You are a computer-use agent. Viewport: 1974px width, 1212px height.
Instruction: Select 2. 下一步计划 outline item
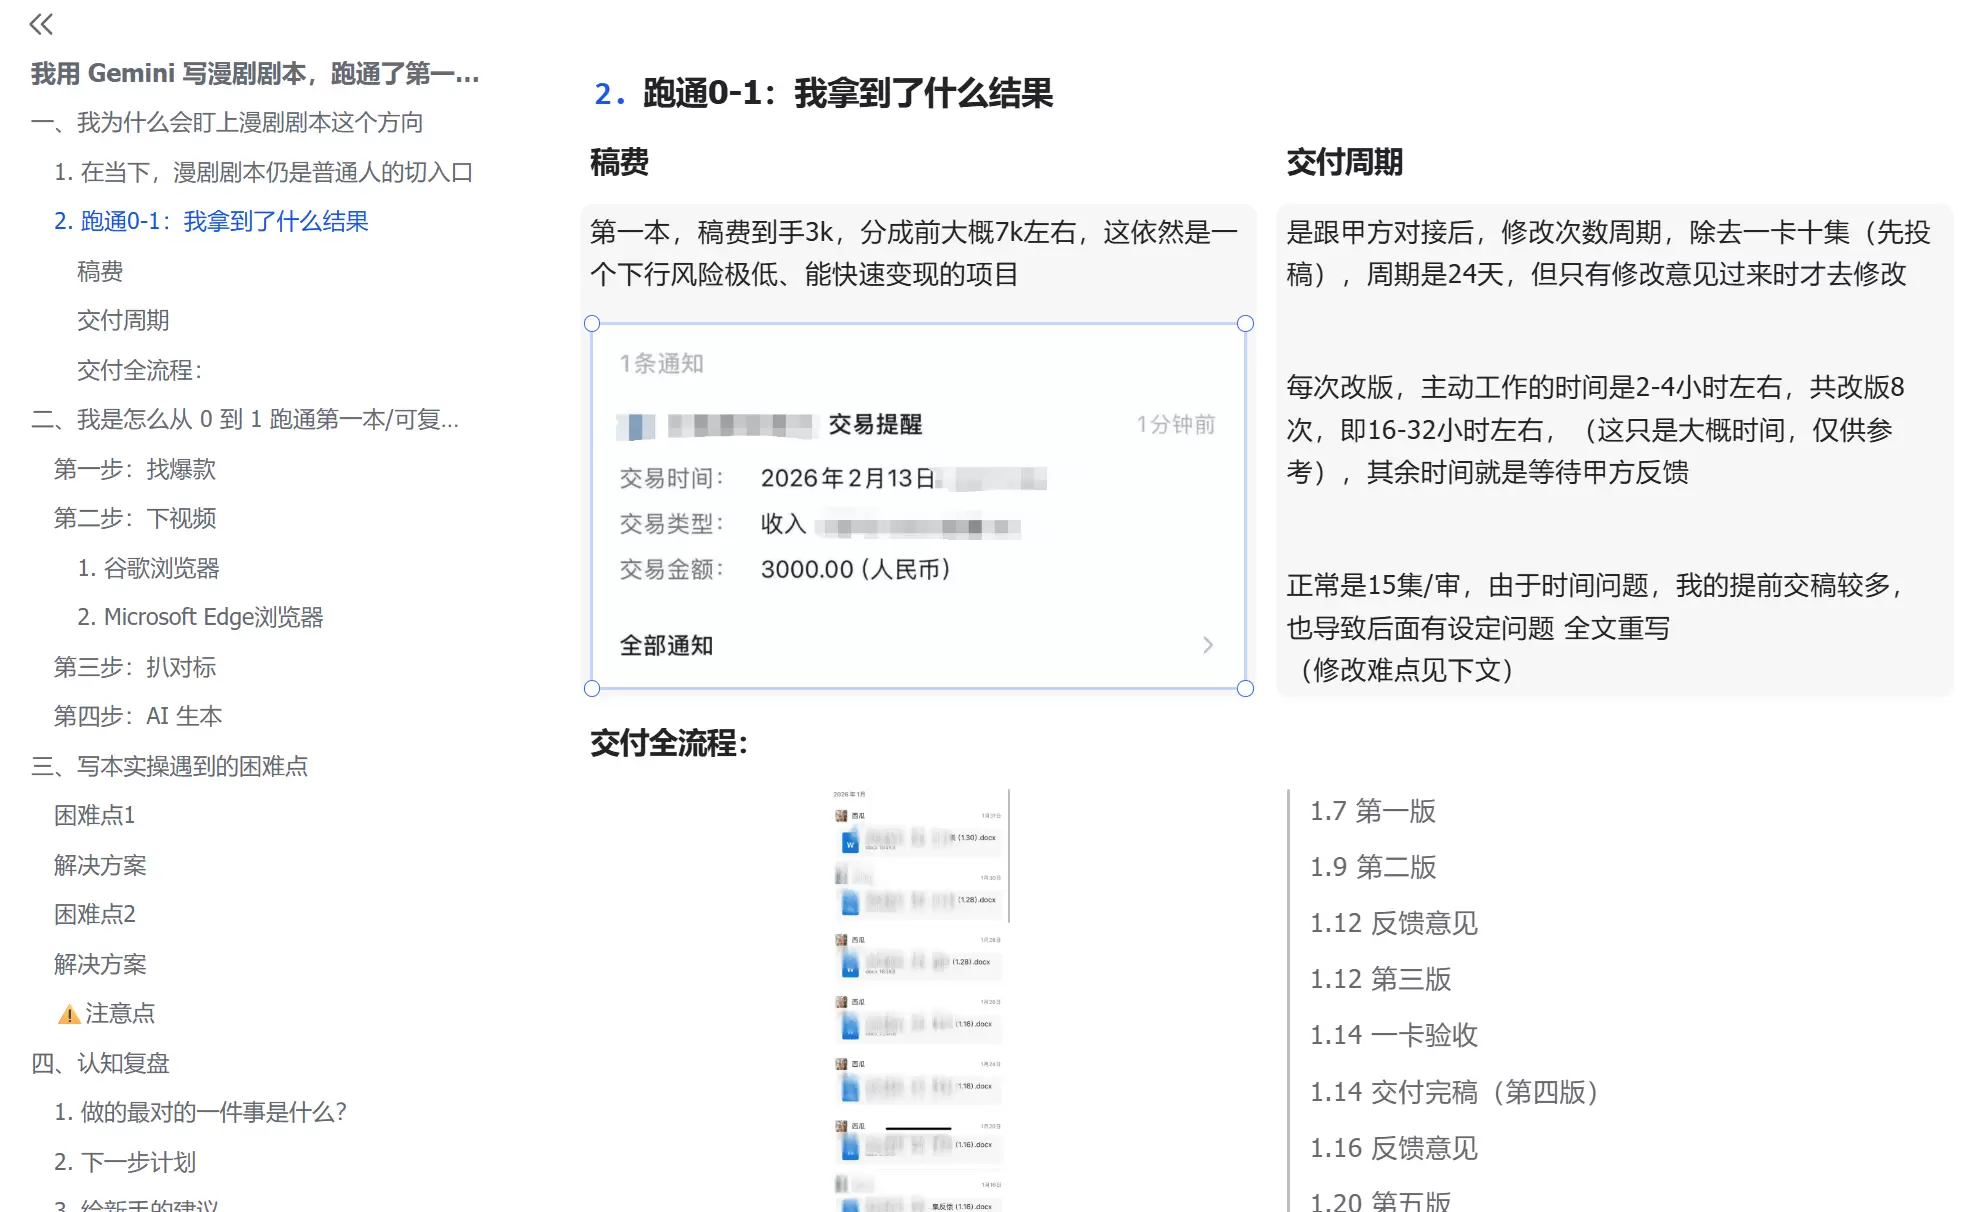point(126,1162)
